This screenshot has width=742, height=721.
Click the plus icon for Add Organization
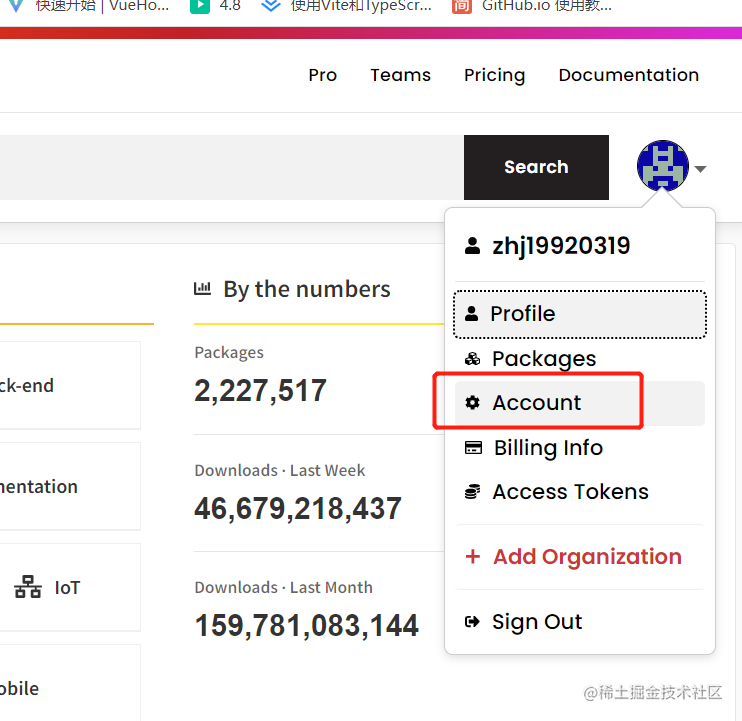point(473,557)
